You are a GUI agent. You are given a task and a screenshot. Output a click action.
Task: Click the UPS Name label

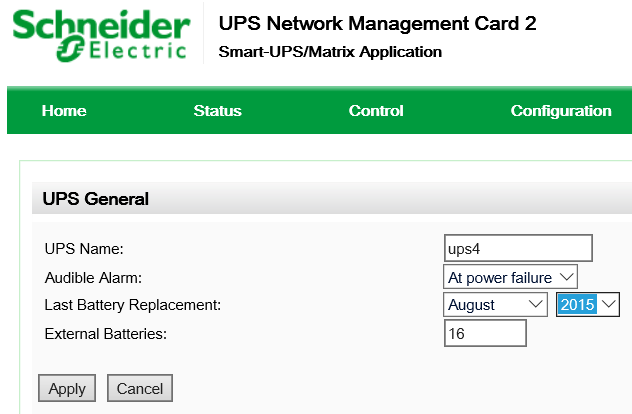[x=84, y=248]
